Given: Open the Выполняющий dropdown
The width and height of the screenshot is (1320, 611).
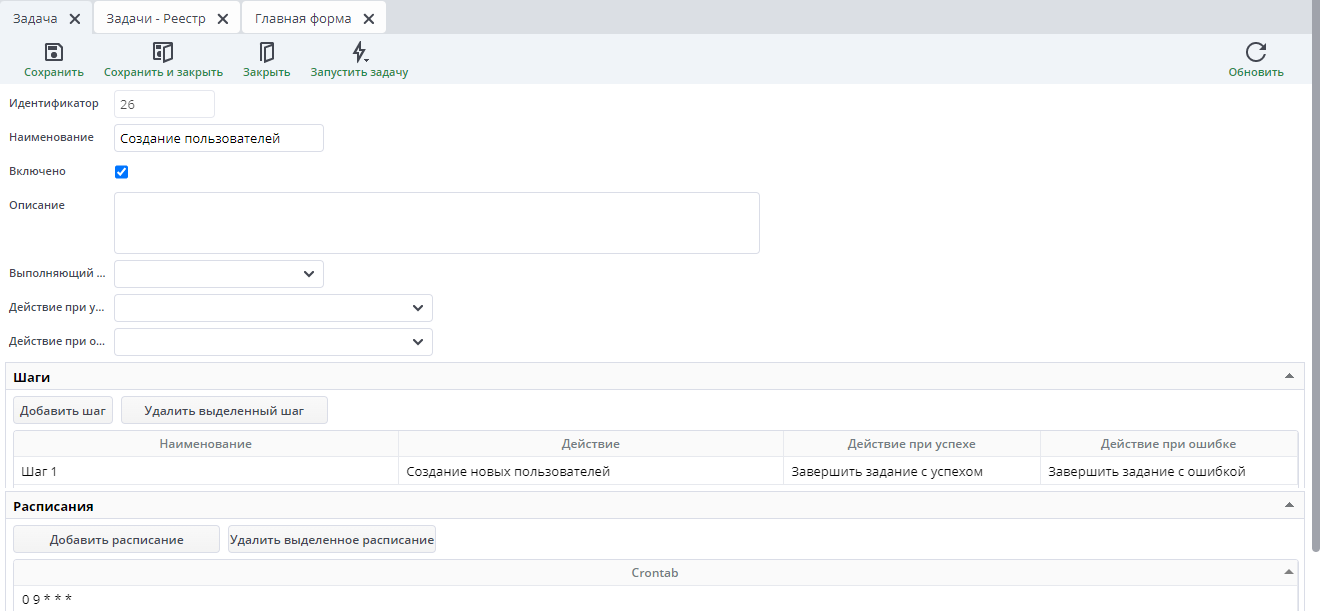Looking at the screenshot, I should [x=219, y=274].
